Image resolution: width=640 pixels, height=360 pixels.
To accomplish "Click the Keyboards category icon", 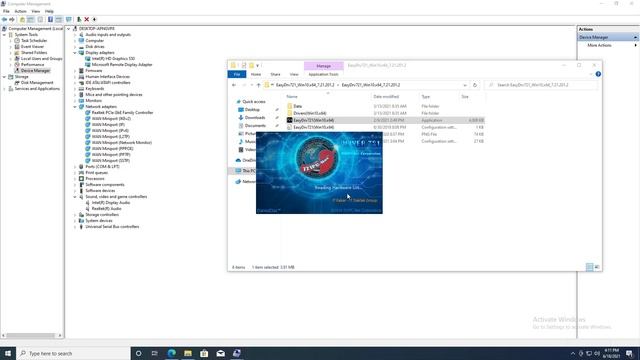I will coord(81,89).
